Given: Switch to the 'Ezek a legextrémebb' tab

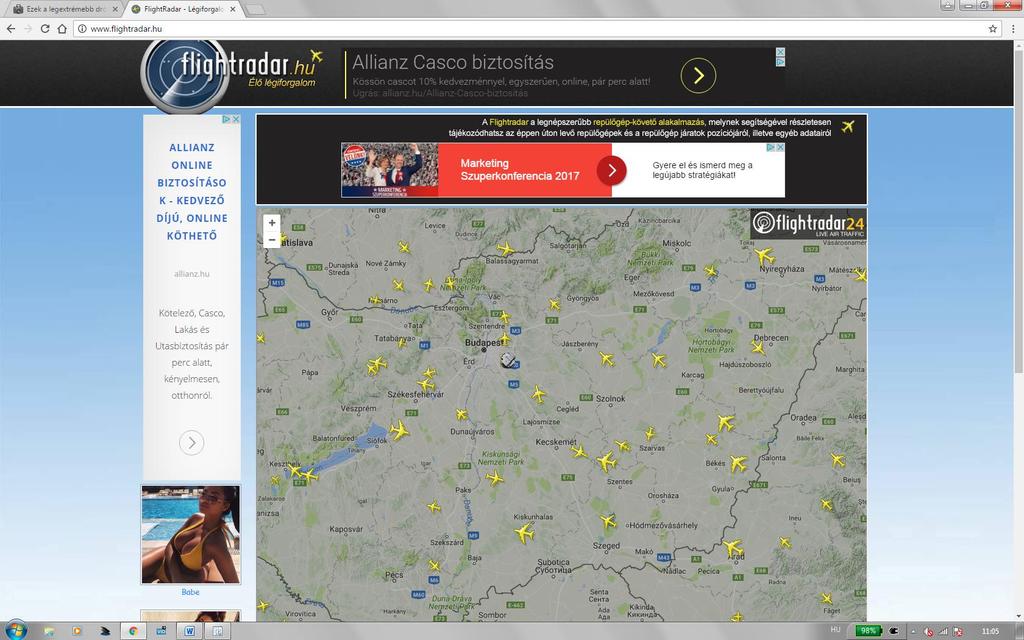Looking at the screenshot, I should (x=64, y=9).
